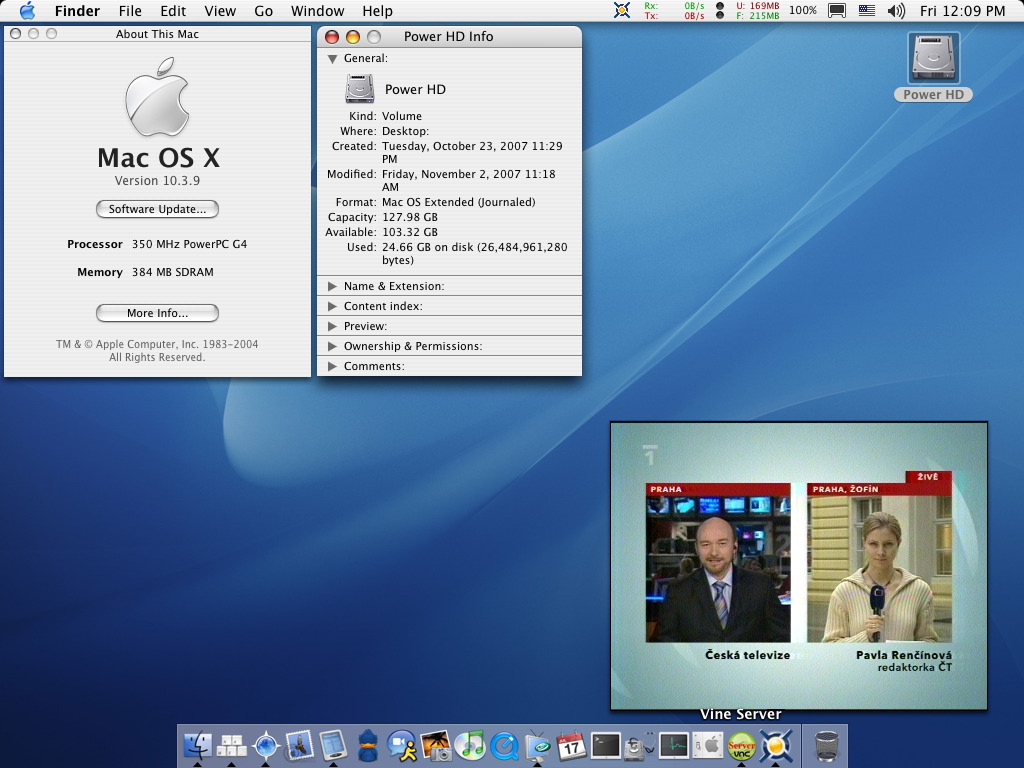
Task: Click the More Info... button
Action: click(157, 313)
